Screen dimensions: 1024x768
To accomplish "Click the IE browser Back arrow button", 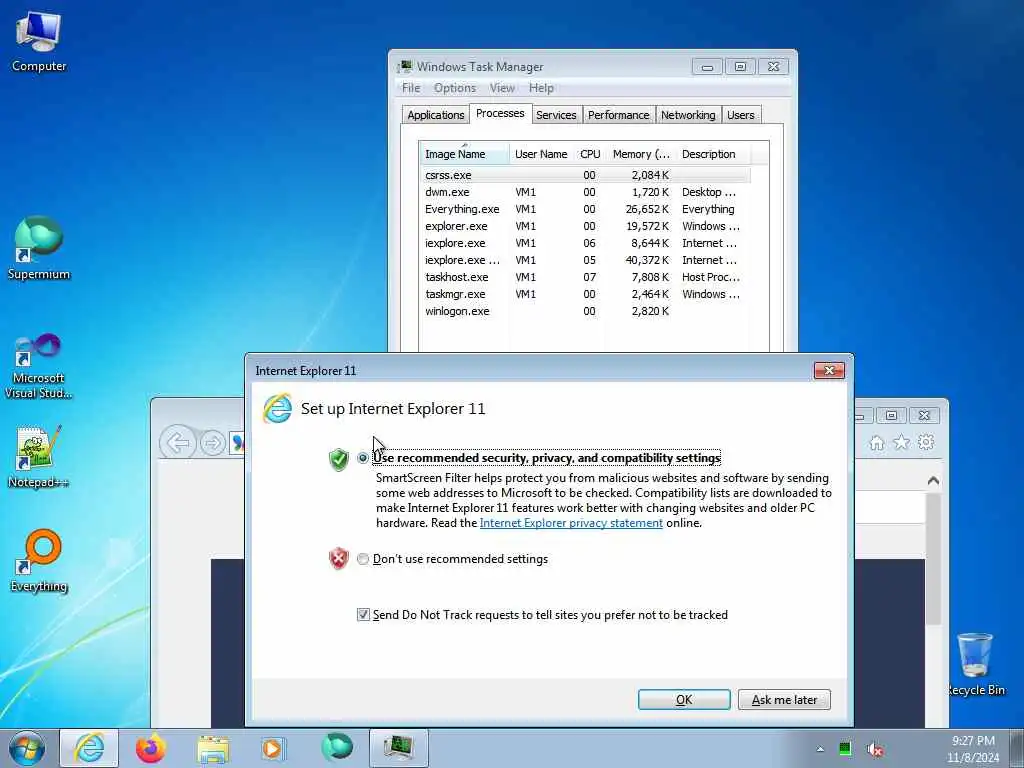I will (x=178, y=443).
